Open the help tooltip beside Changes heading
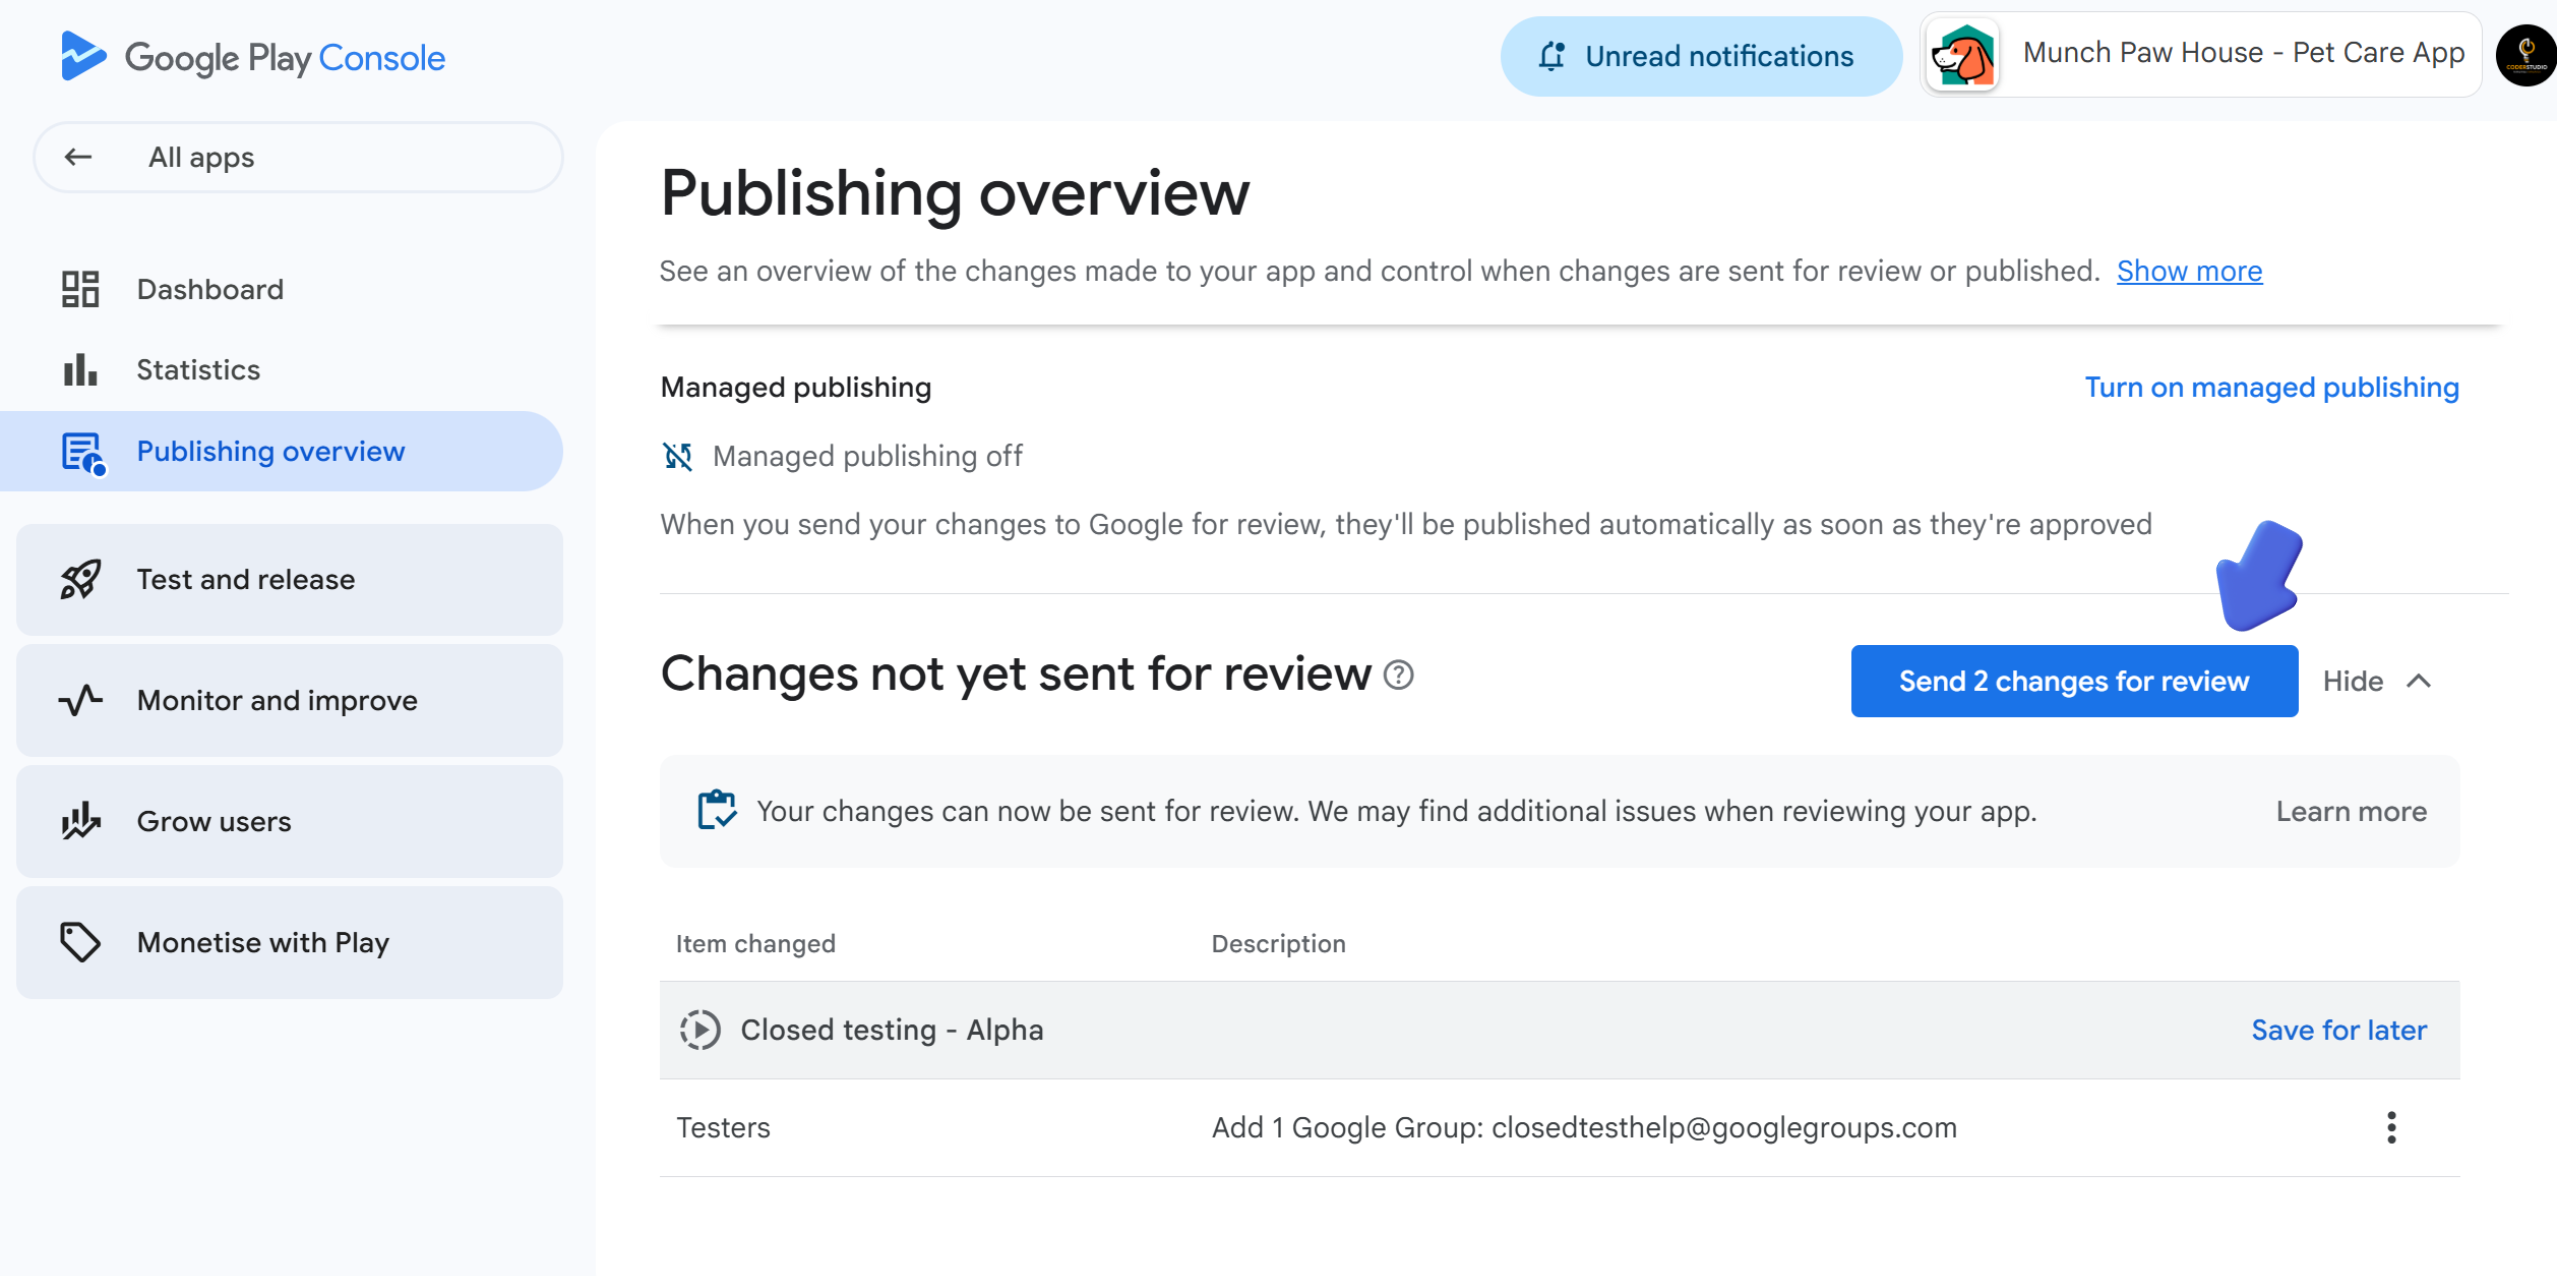2557x1276 pixels. (1398, 676)
